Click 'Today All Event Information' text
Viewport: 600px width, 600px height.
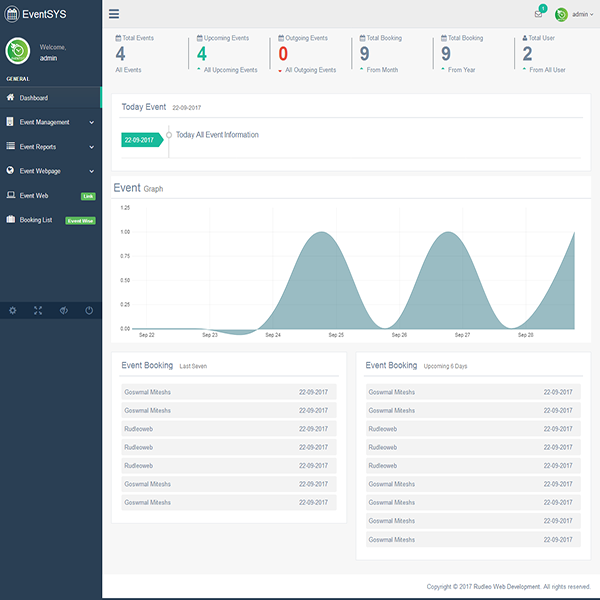(x=217, y=135)
